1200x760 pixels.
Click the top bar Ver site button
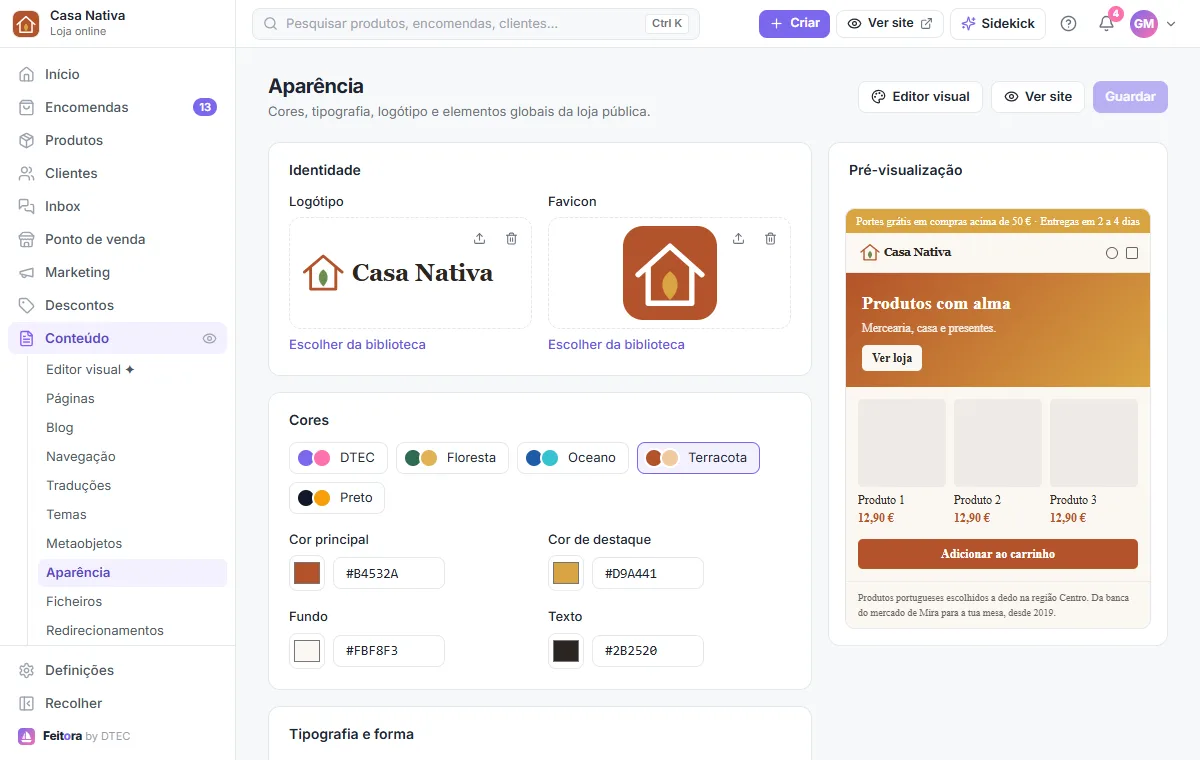(x=890, y=24)
